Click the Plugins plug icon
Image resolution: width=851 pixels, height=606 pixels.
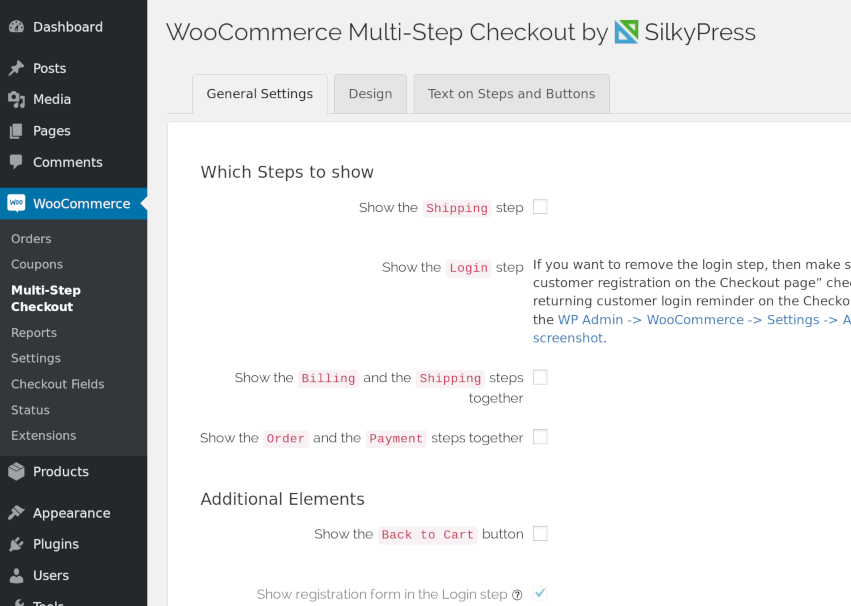16,544
